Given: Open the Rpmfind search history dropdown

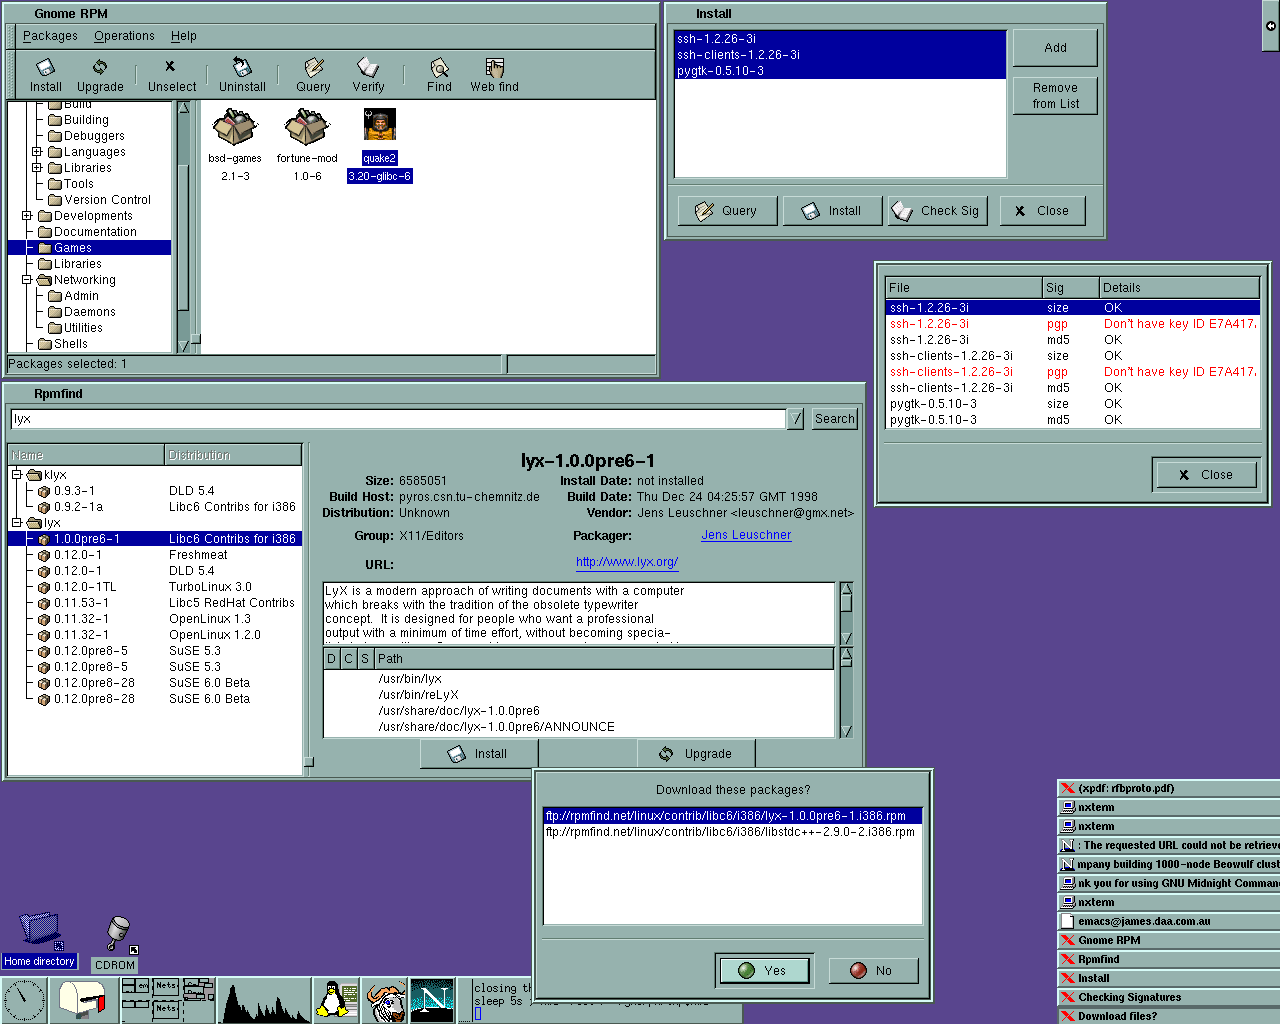Looking at the screenshot, I should pos(796,419).
